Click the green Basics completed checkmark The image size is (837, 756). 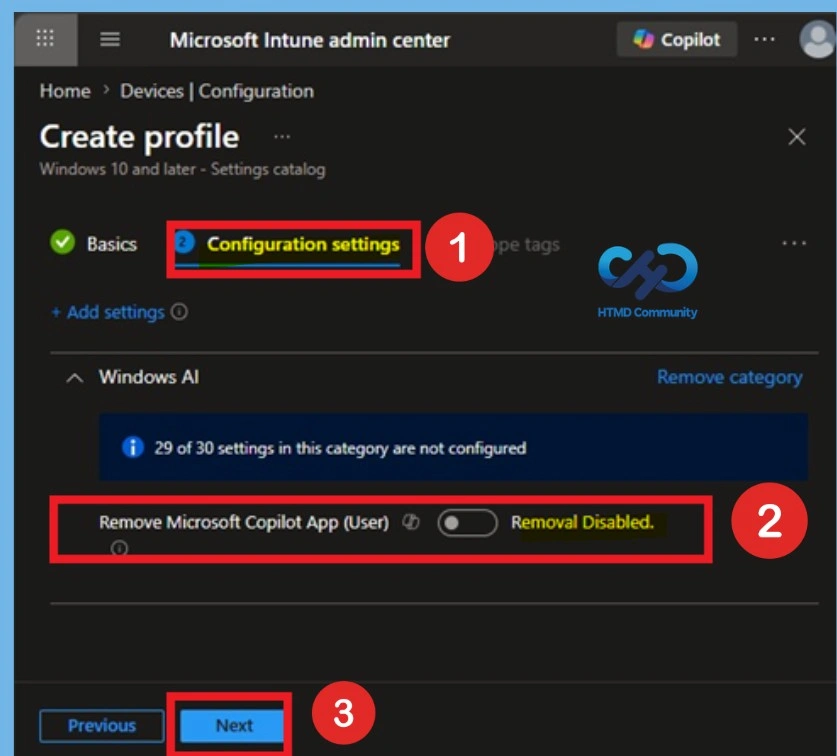tap(62, 242)
